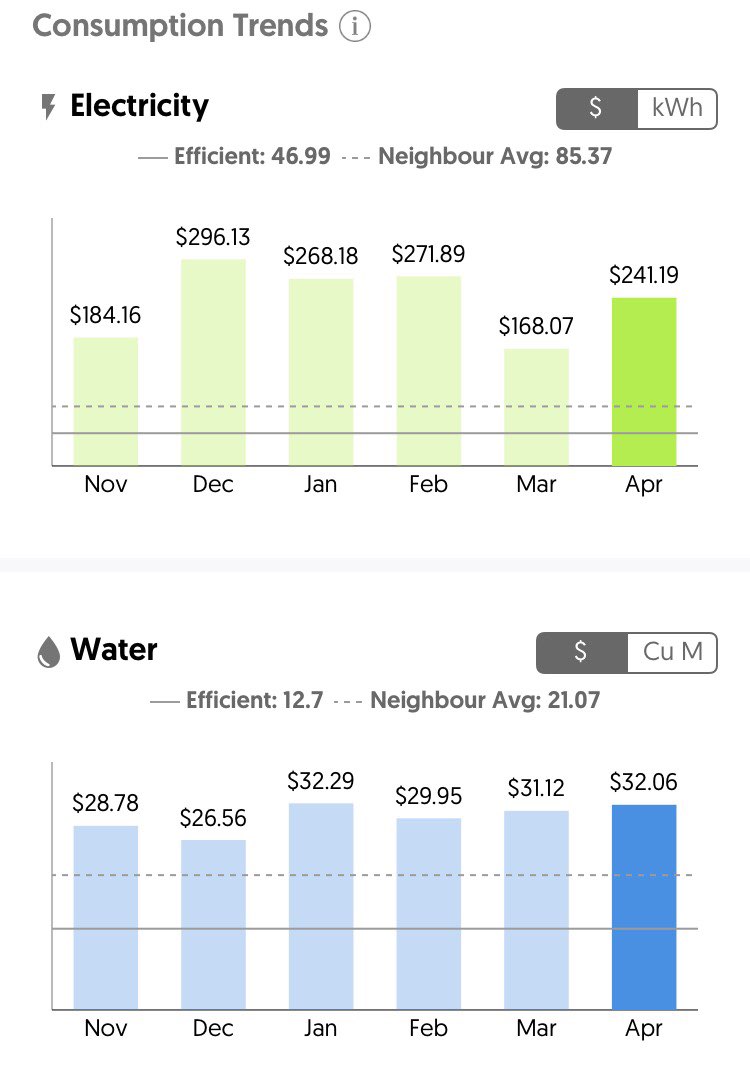
Task: Select the dollar view for Water
Action: pyautogui.click(x=582, y=653)
